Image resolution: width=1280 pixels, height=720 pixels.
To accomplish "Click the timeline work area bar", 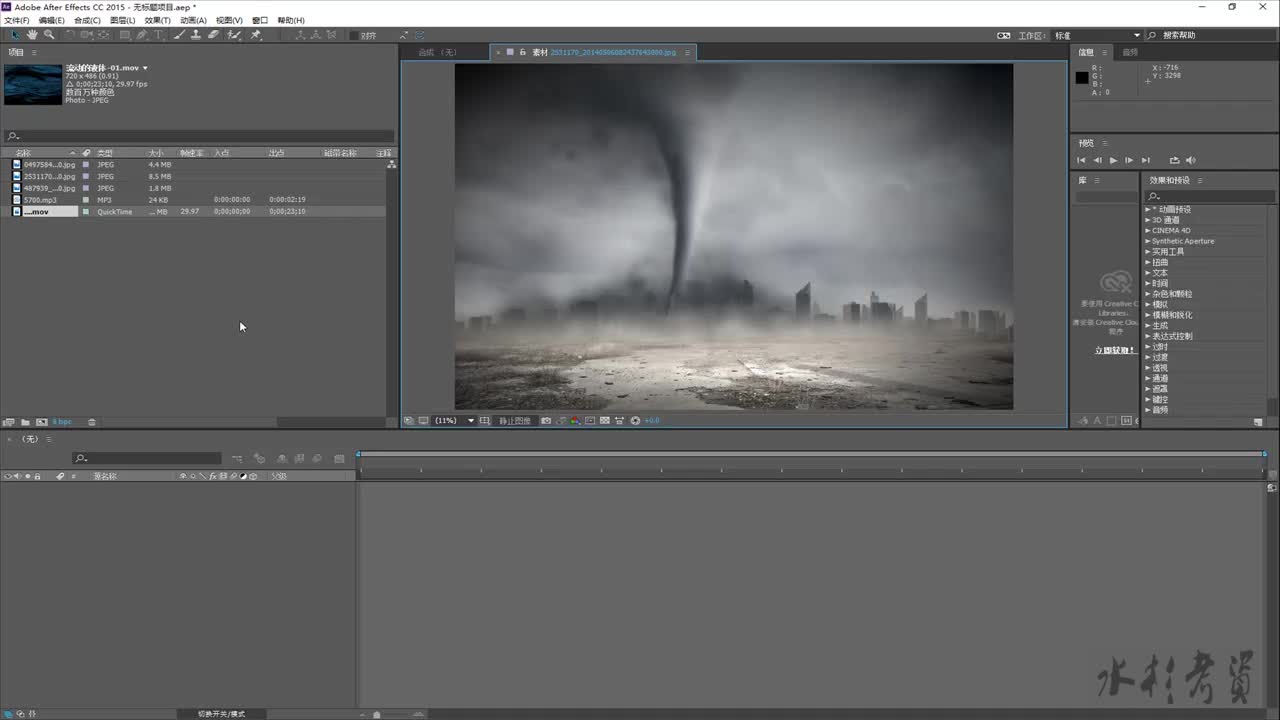I will coord(811,454).
